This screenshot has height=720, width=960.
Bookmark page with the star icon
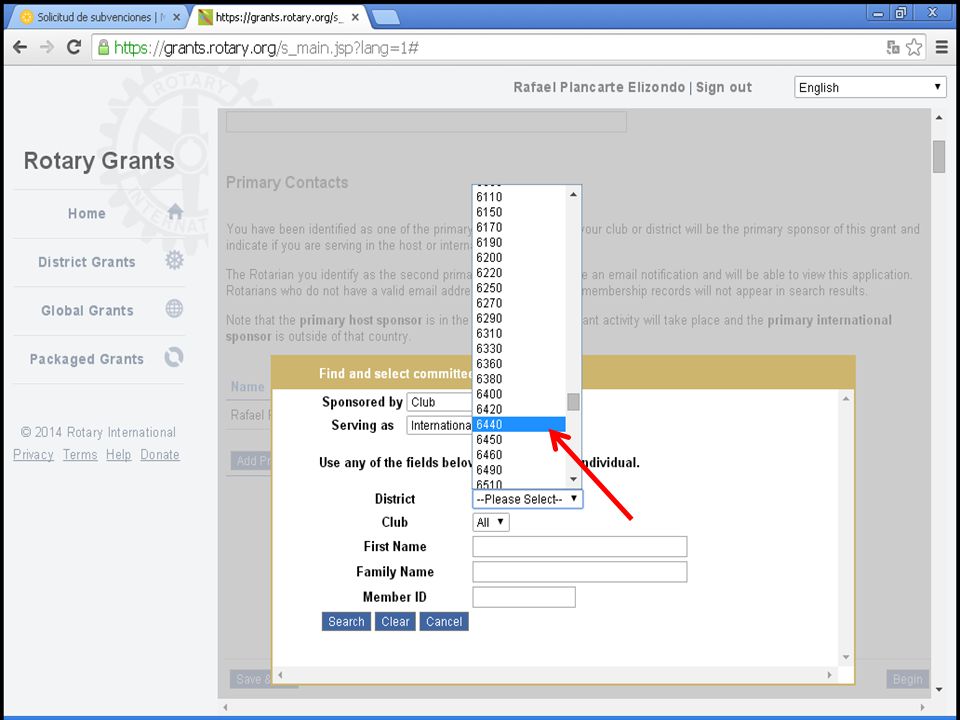[x=914, y=47]
